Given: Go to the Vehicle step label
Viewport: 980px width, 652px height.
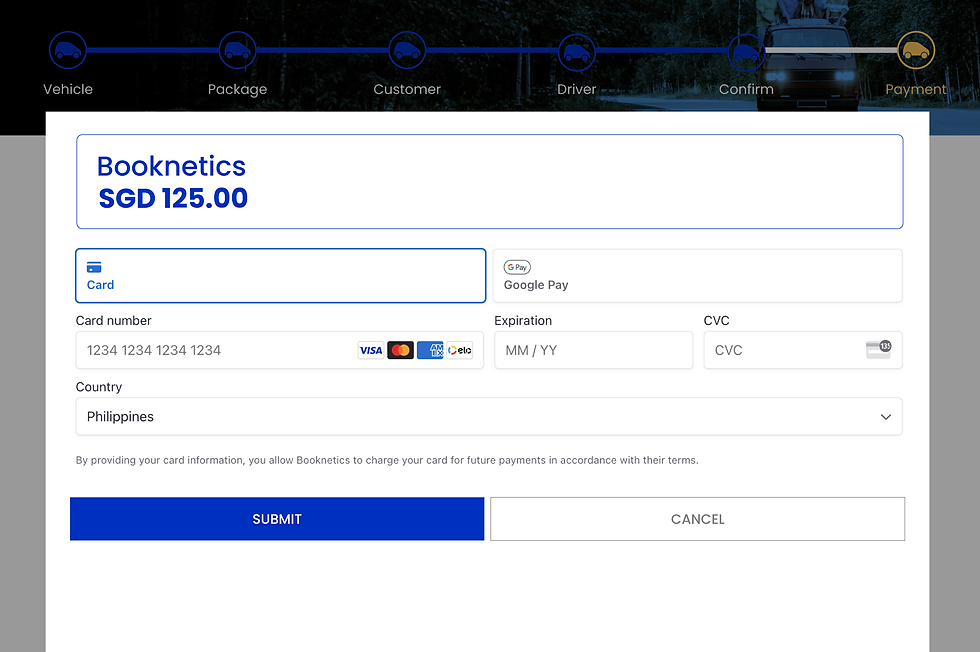Looking at the screenshot, I should pos(68,89).
